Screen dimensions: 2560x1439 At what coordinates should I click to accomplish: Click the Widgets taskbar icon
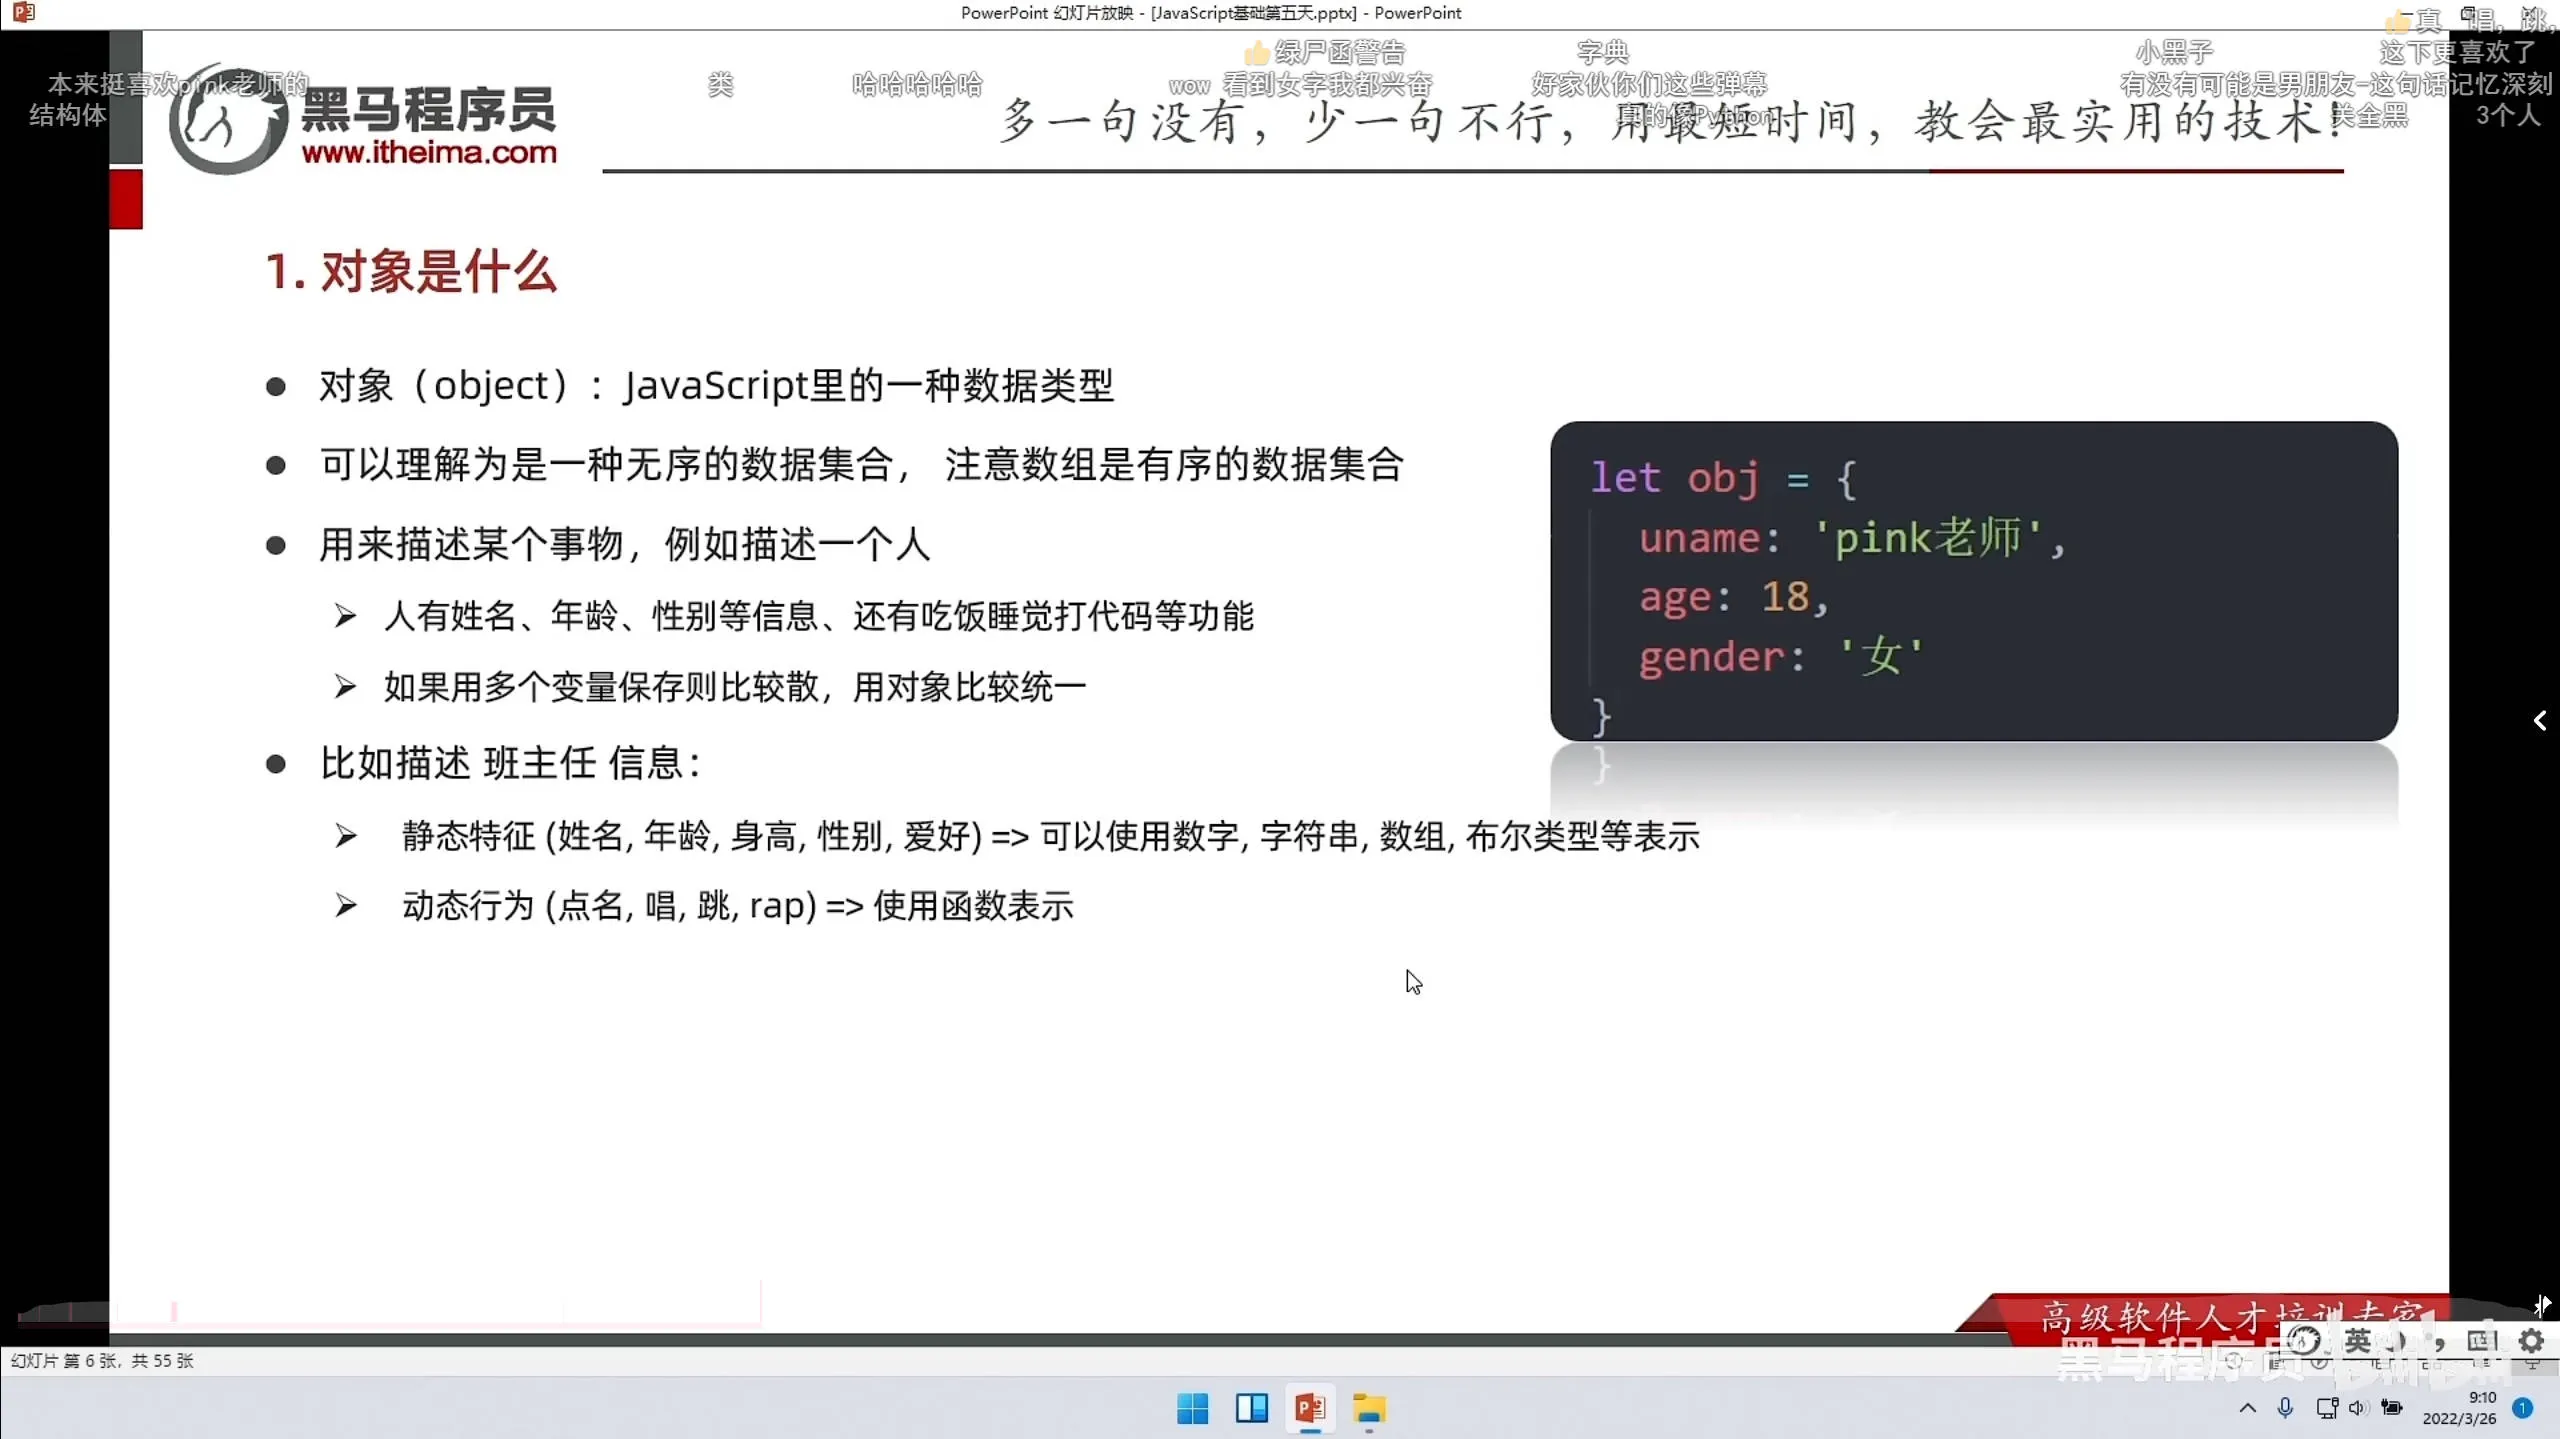pos(1251,1408)
